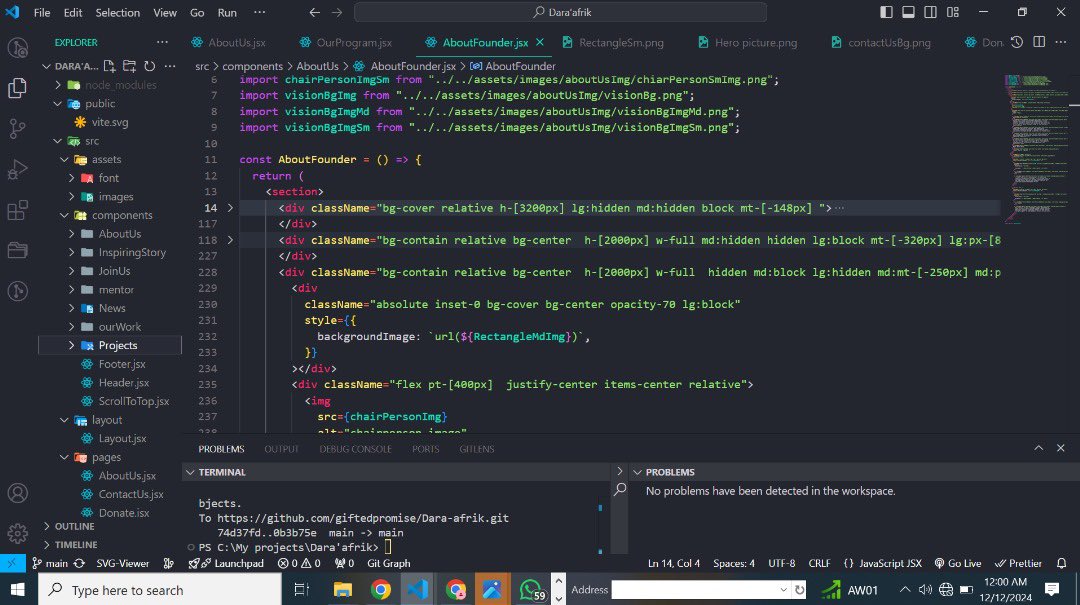The image size is (1080, 605).
Task: Open the Extensions view
Action: 17,209
